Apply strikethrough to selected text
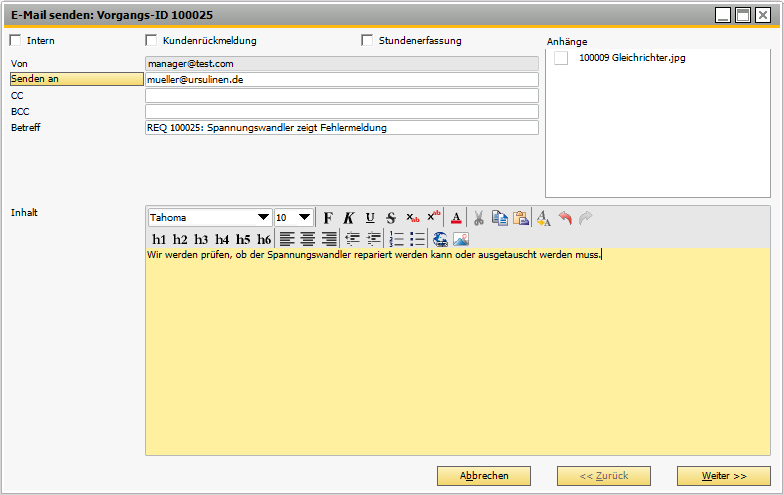The height and width of the screenshot is (495, 784). [x=391, y=218]
